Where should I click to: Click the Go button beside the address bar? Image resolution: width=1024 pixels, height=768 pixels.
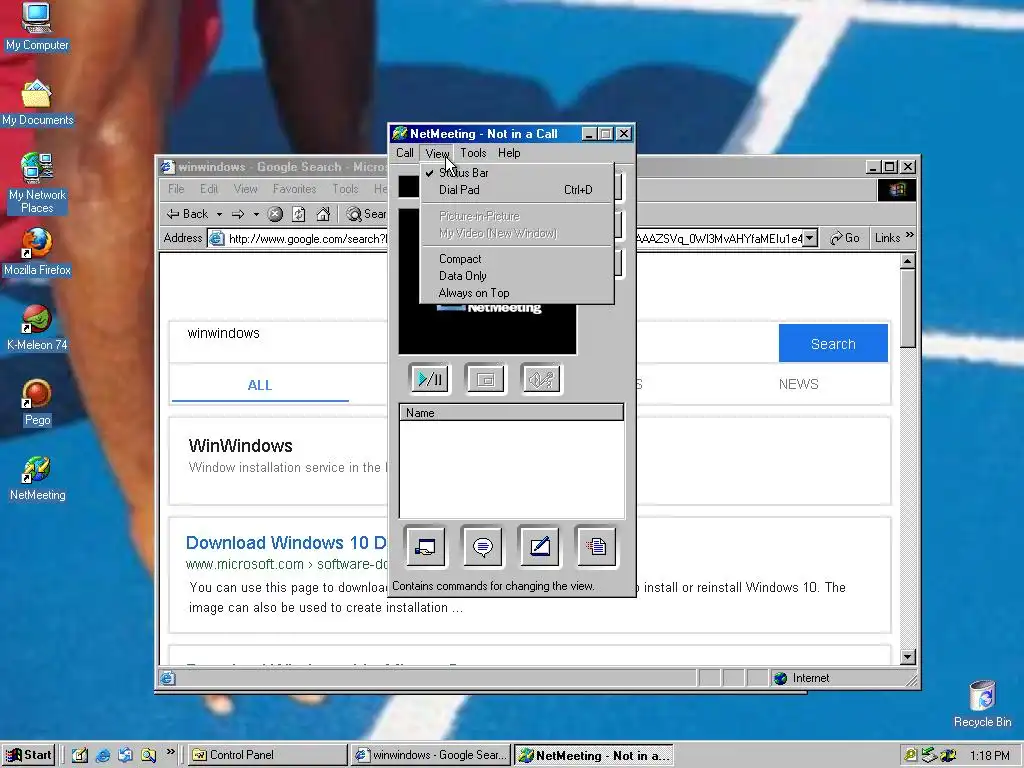pyautogui.click(x=845, y=238)
